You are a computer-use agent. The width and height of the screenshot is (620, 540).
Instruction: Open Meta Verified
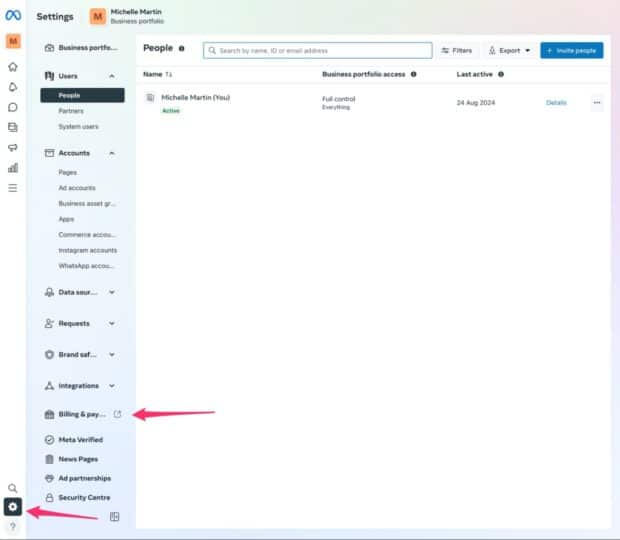(74, 440)
